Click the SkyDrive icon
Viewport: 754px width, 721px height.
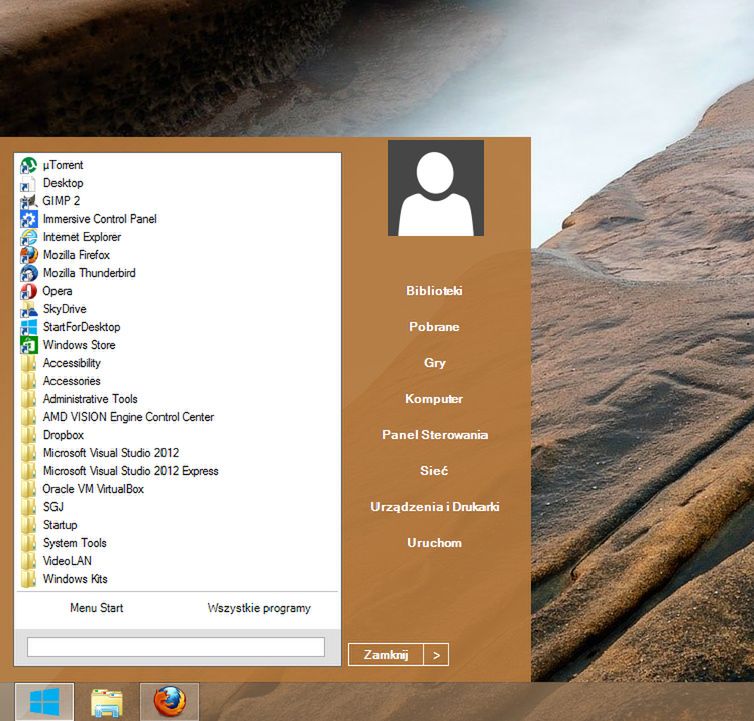28,309
